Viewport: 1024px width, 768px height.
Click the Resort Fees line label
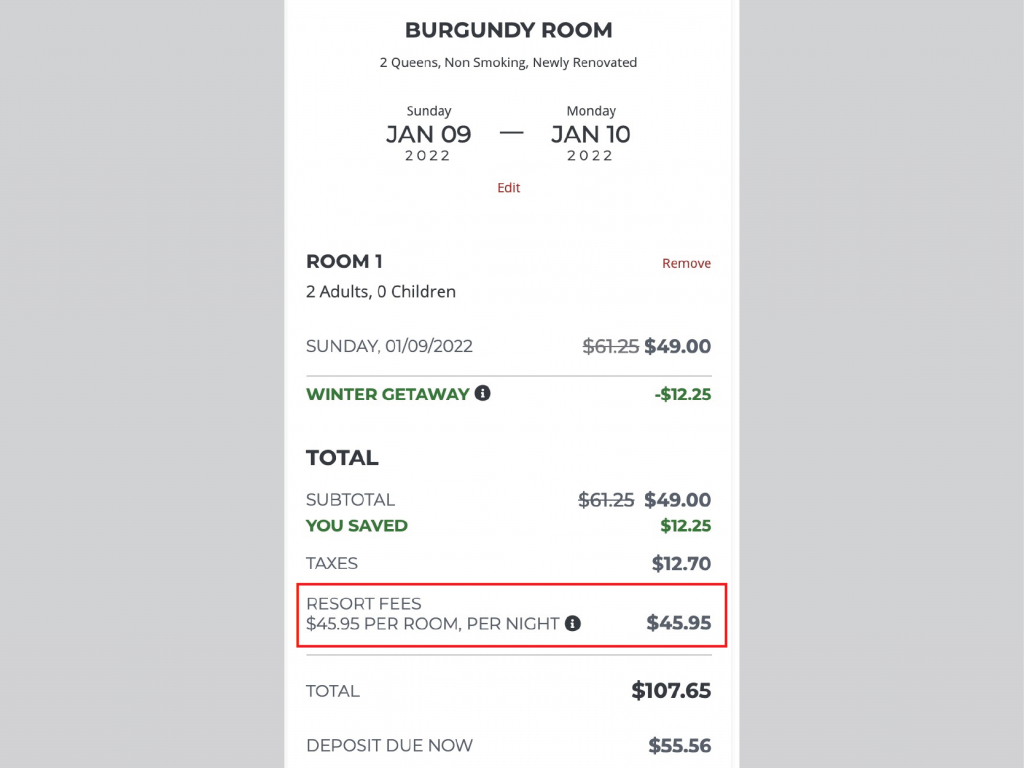(364, 603)
